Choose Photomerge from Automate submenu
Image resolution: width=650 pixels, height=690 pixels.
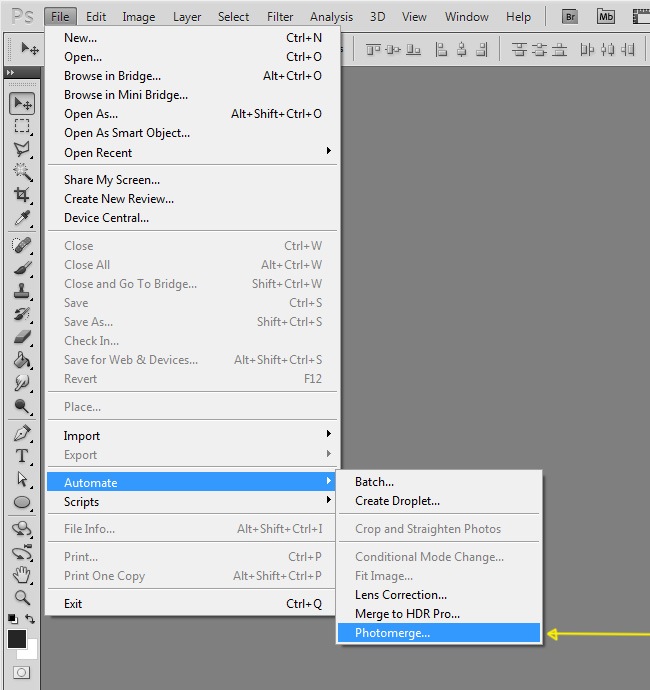tap(439, 633)
